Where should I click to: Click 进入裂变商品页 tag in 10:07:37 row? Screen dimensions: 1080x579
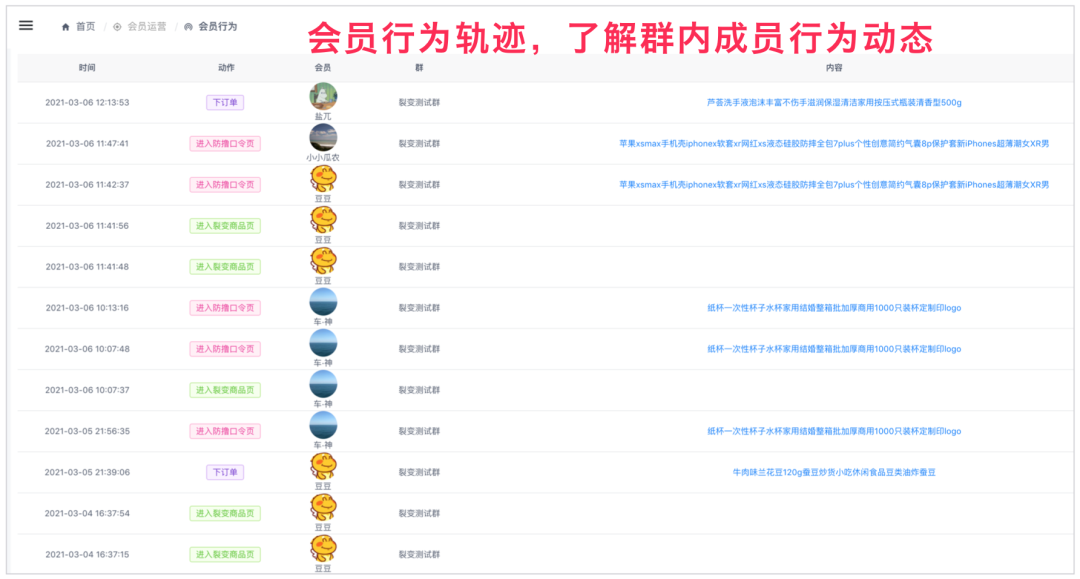(x=225, y=390)
